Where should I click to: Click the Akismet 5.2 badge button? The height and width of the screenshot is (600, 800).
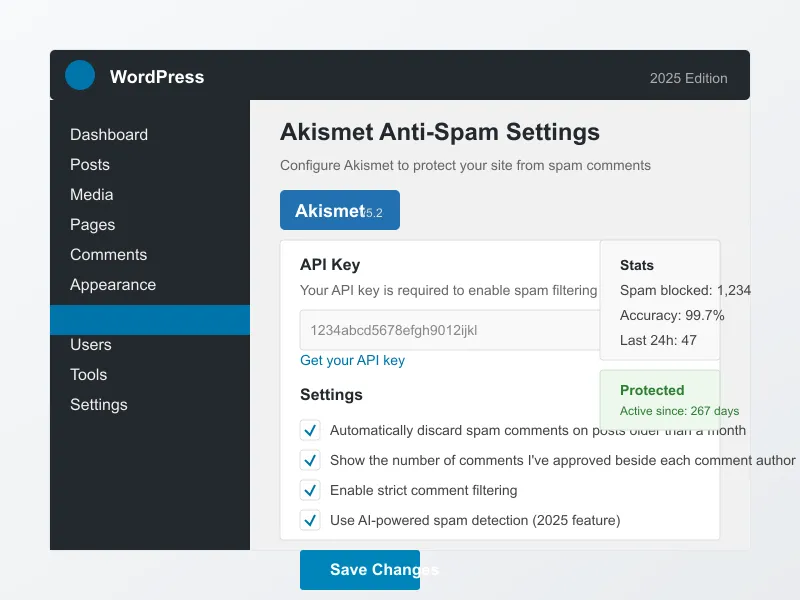point(340,210)
